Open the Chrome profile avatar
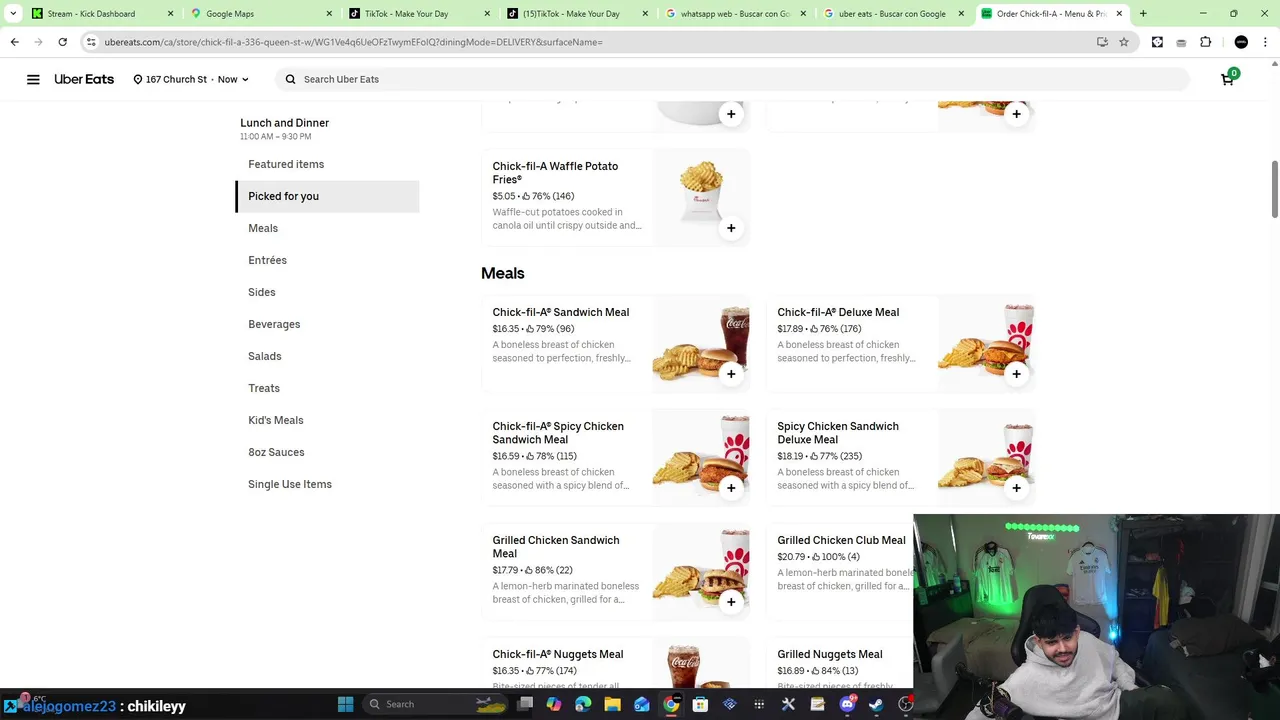1280x720 pixels. pos(1241,42)
